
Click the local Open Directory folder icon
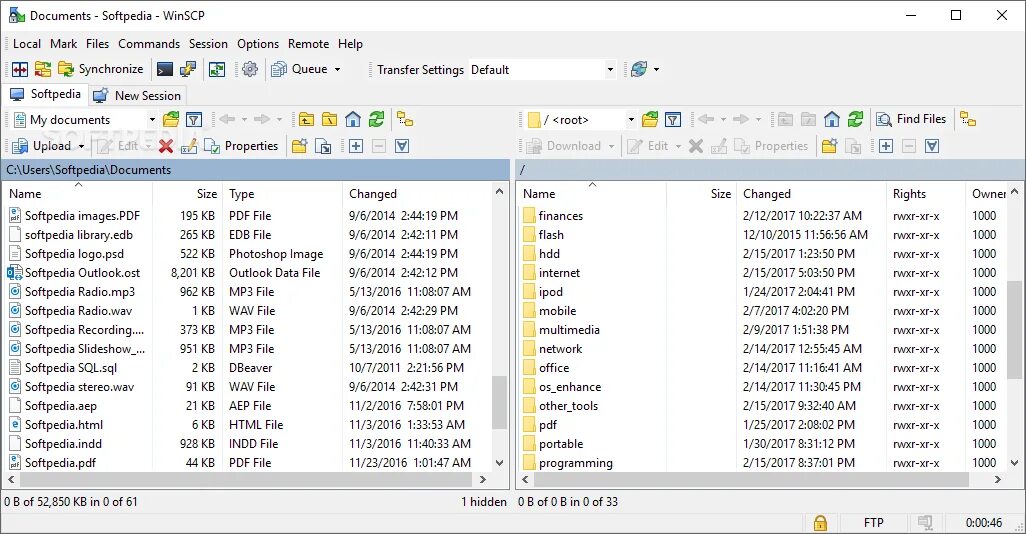[x=171, y=120]
